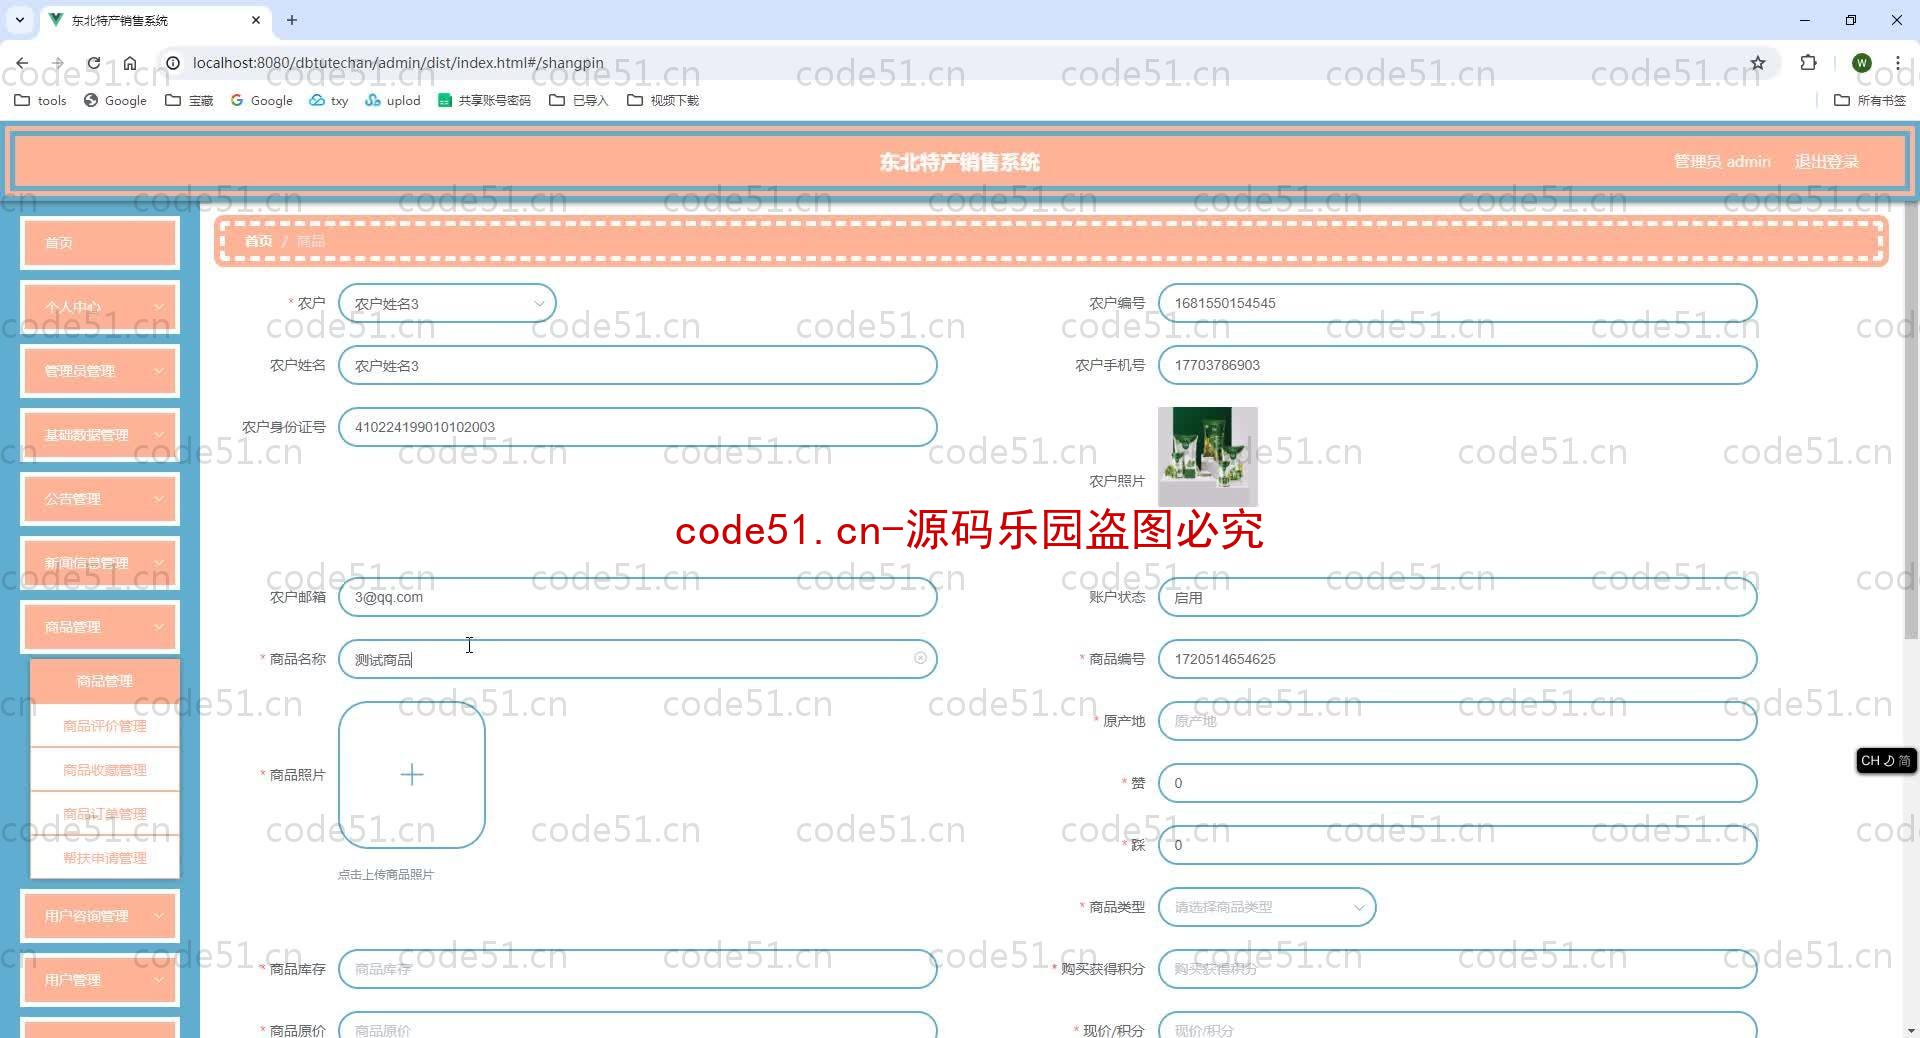Click the 农户照片 thumbnail image

tap(1207, 456)
